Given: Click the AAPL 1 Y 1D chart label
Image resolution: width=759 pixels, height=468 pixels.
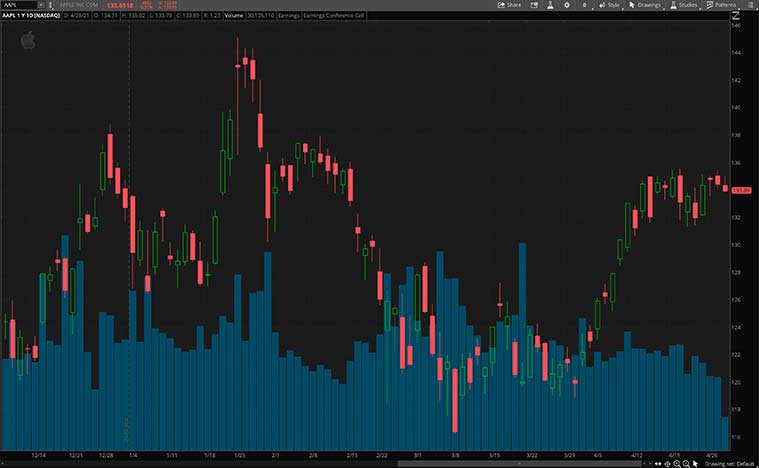Looking at the screenshot, I should coord(31,15).
